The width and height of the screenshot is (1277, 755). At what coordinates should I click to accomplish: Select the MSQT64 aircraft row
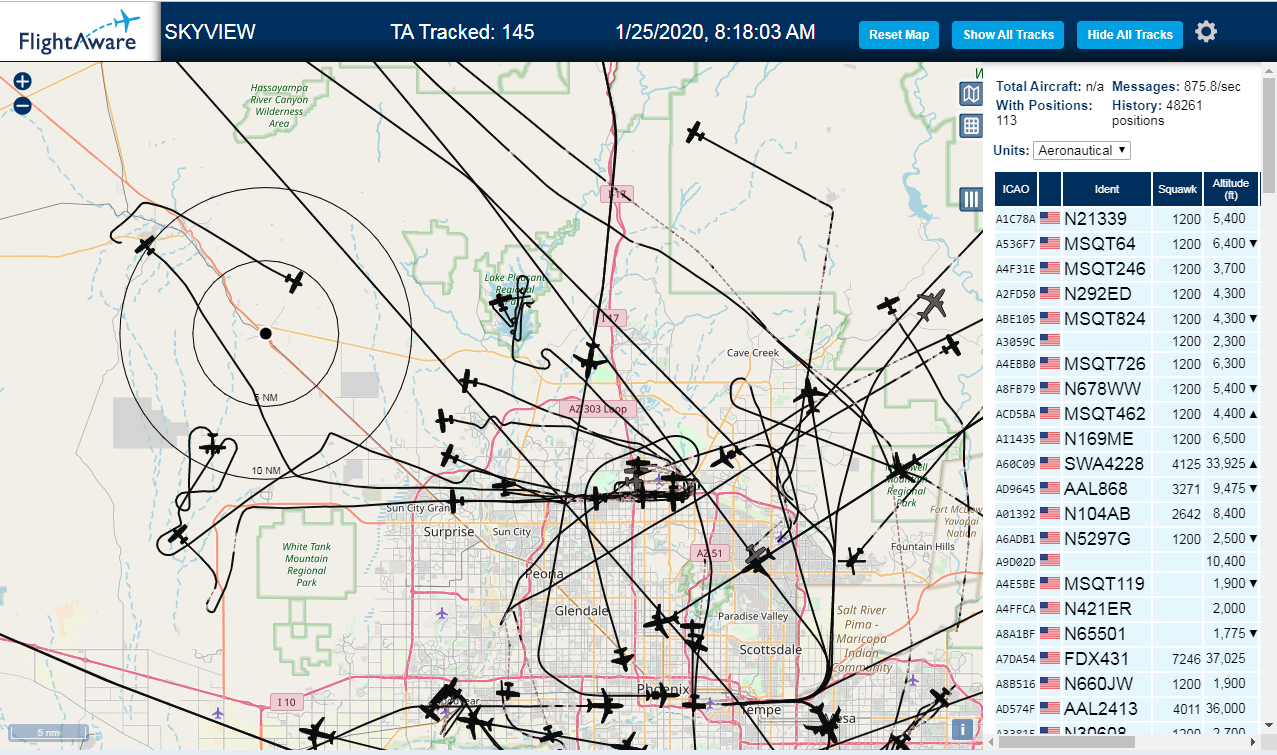coord(1127,243)
